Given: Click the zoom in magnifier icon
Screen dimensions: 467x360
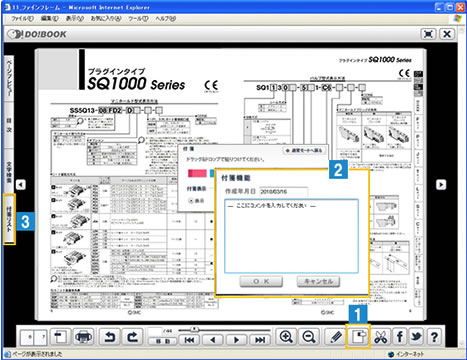Looking at the screenshot, I should 286,337.
